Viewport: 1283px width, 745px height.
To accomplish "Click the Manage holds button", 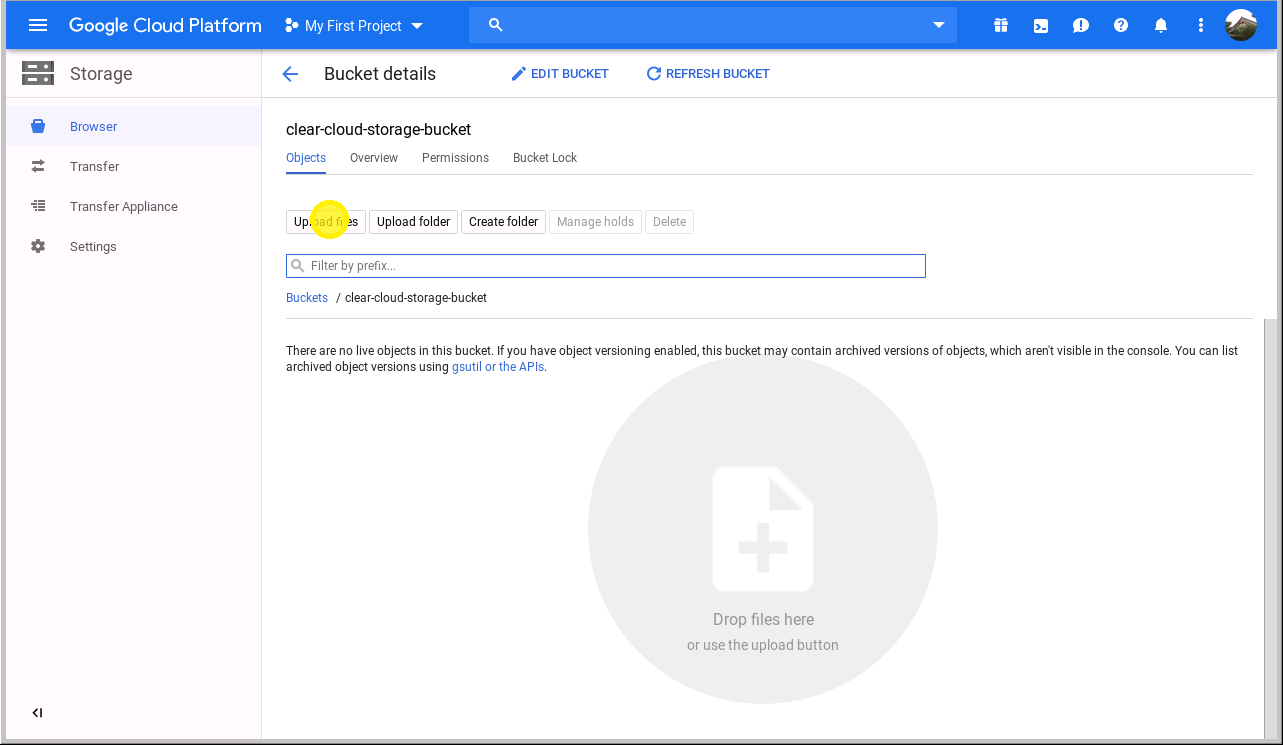I will [595, 221].
